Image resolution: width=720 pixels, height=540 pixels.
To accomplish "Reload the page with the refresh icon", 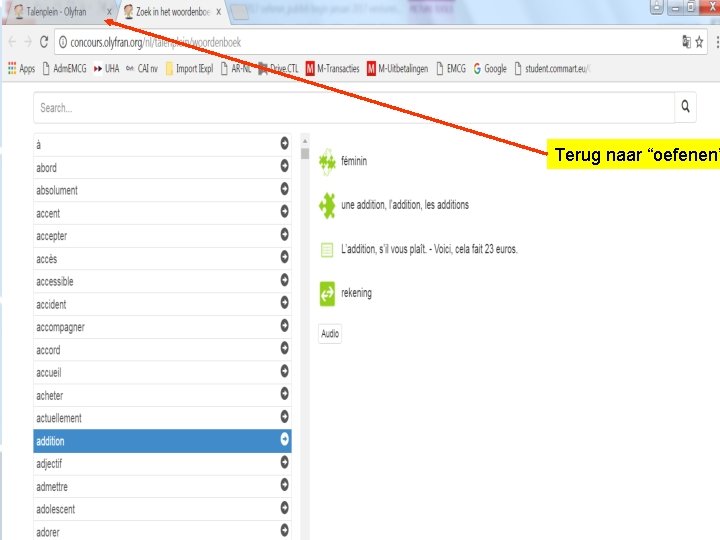I will pos(44,42).
